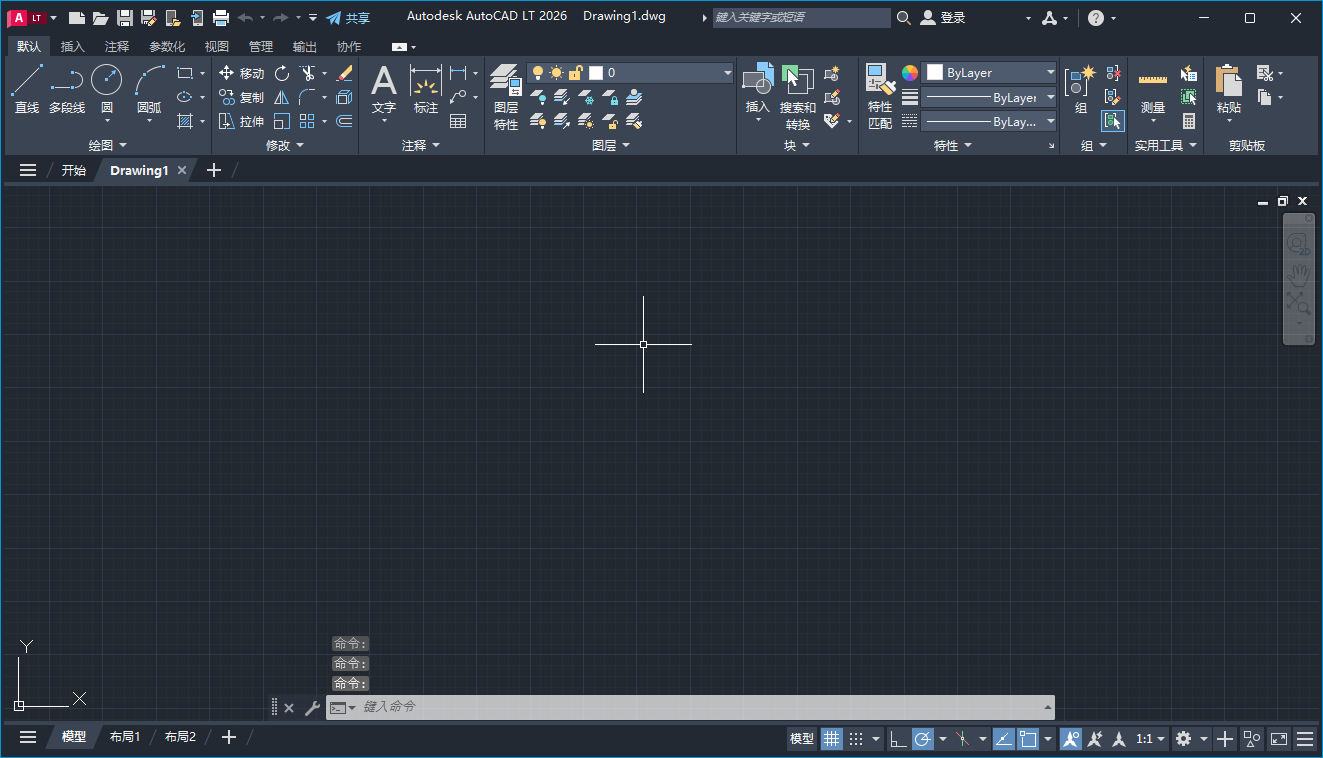Viewport: 1323px width, 758px height.
Task: Click the 共享 (Share) button
Action: (x=348, y=16)
